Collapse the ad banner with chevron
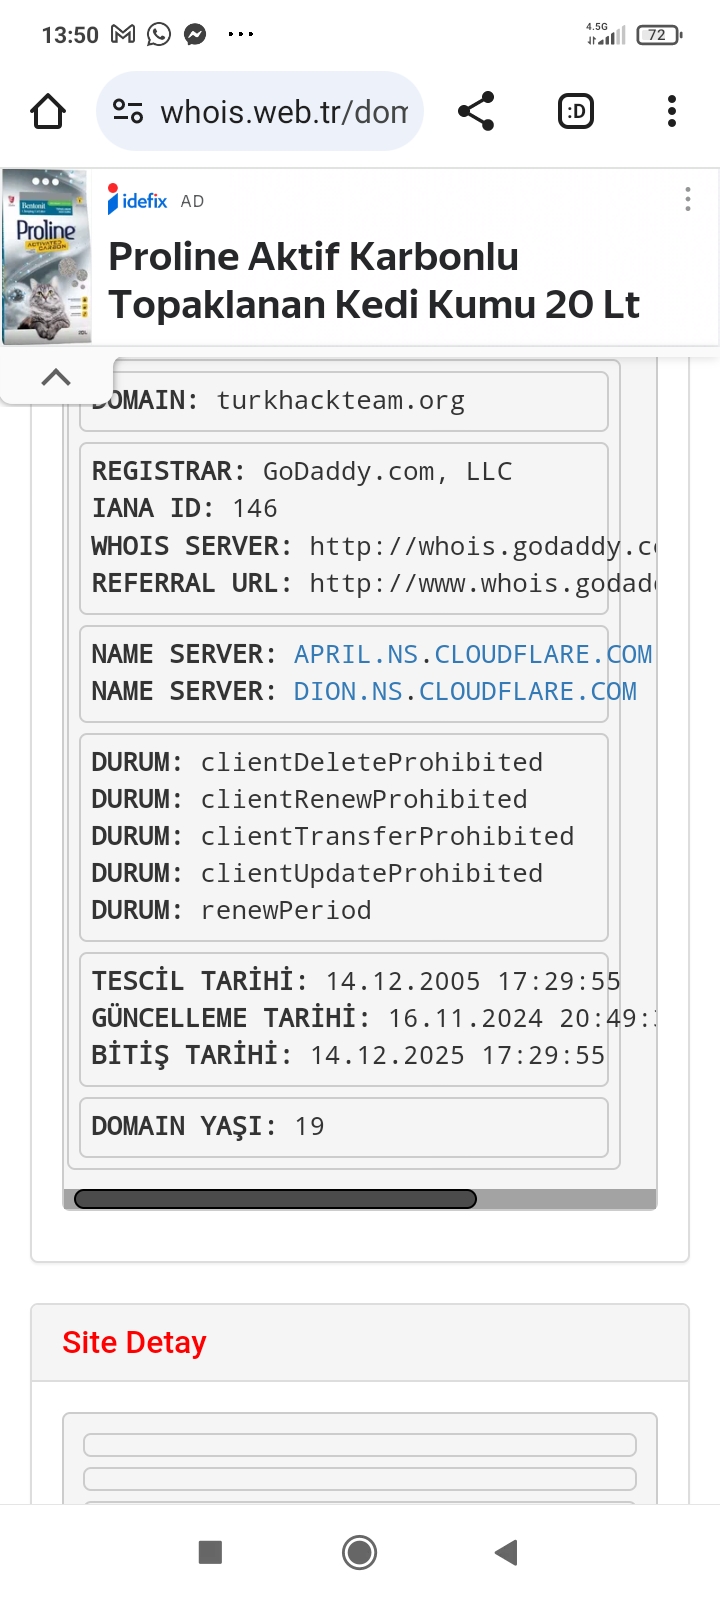This screenshot has width=720, height=1600. 56,377
